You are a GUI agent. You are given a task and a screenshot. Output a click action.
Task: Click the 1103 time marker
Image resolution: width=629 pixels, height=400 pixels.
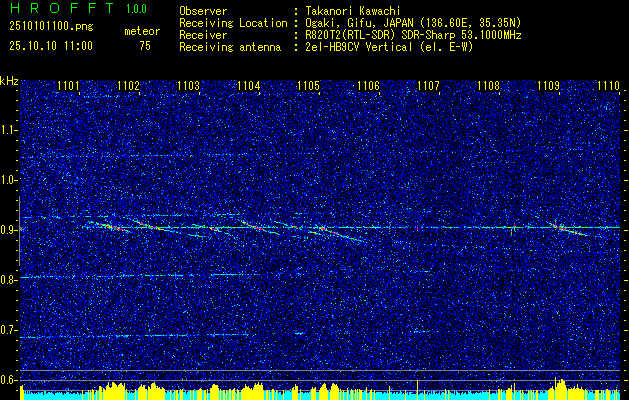tap(188, 86)
